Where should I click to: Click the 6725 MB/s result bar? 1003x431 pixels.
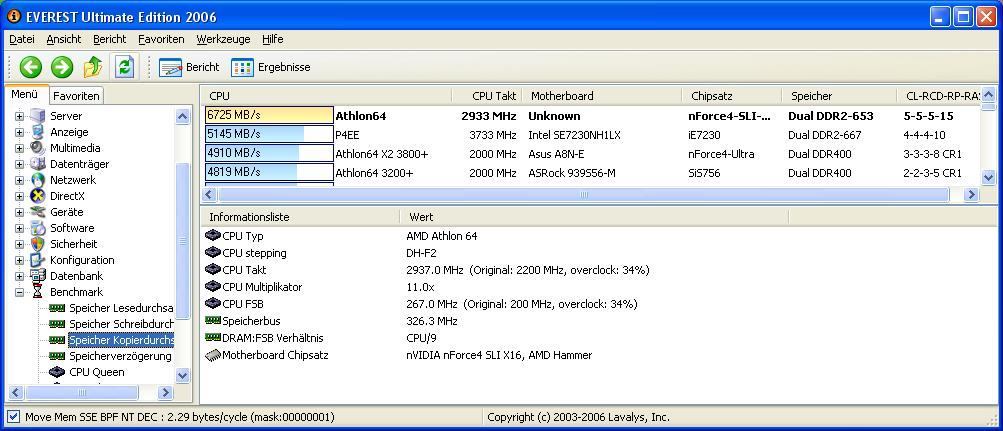(x=269, y=115)
